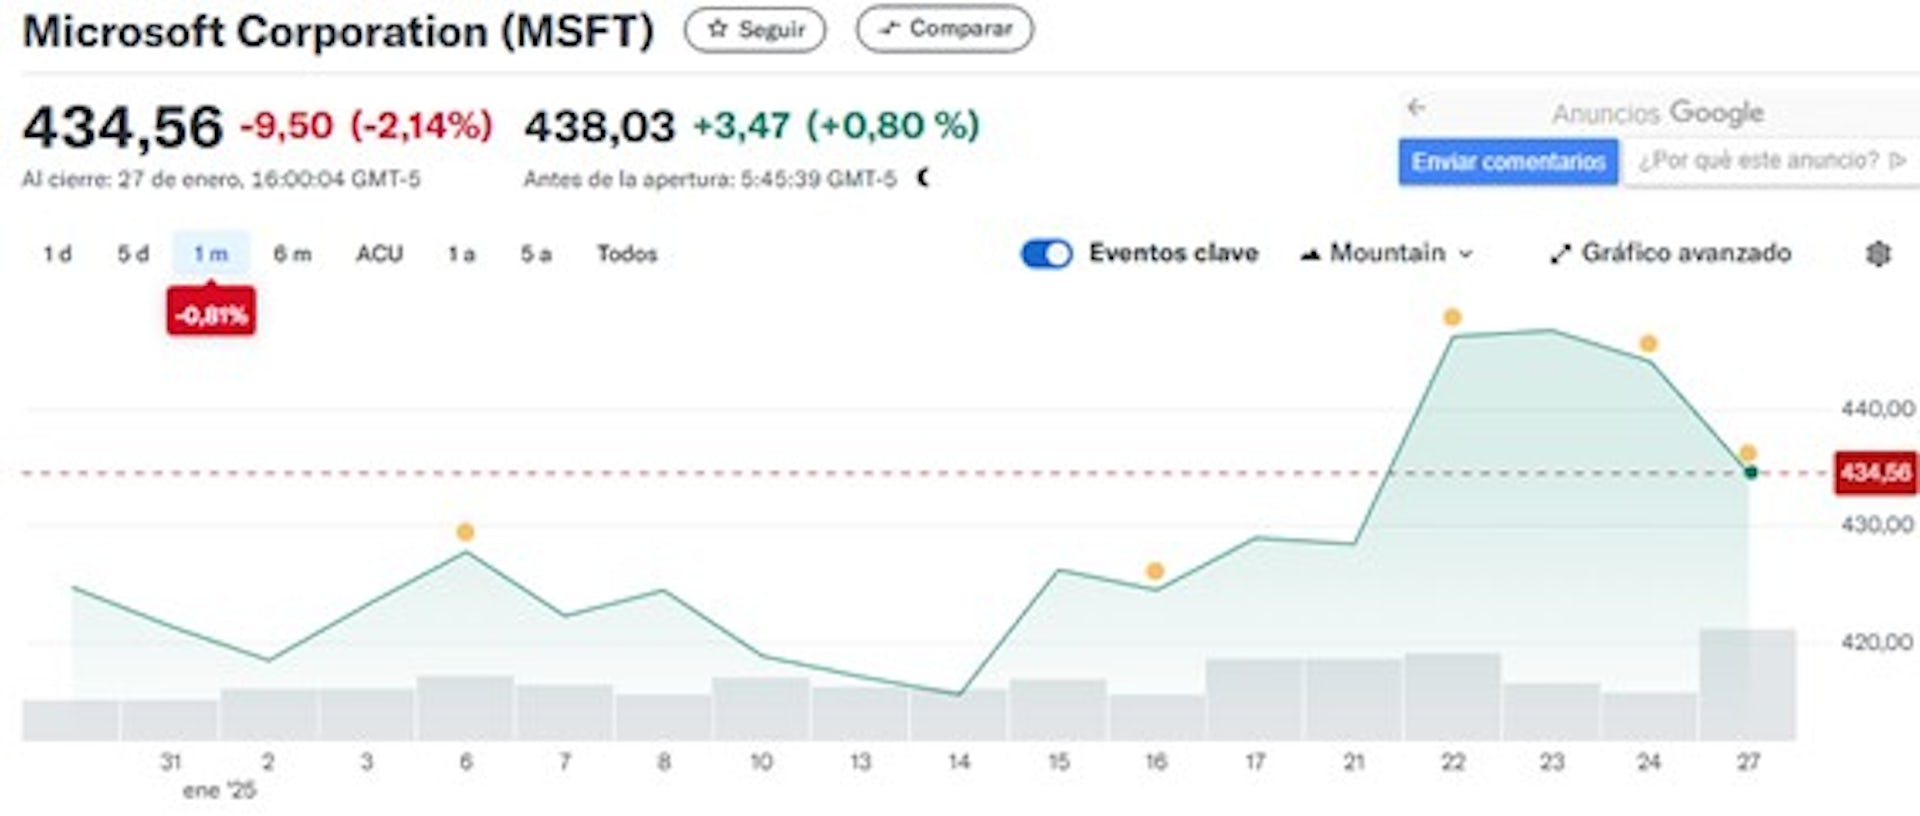Open chart settings gear icon
1920x816 pixels.
[x=1878, y=254]
